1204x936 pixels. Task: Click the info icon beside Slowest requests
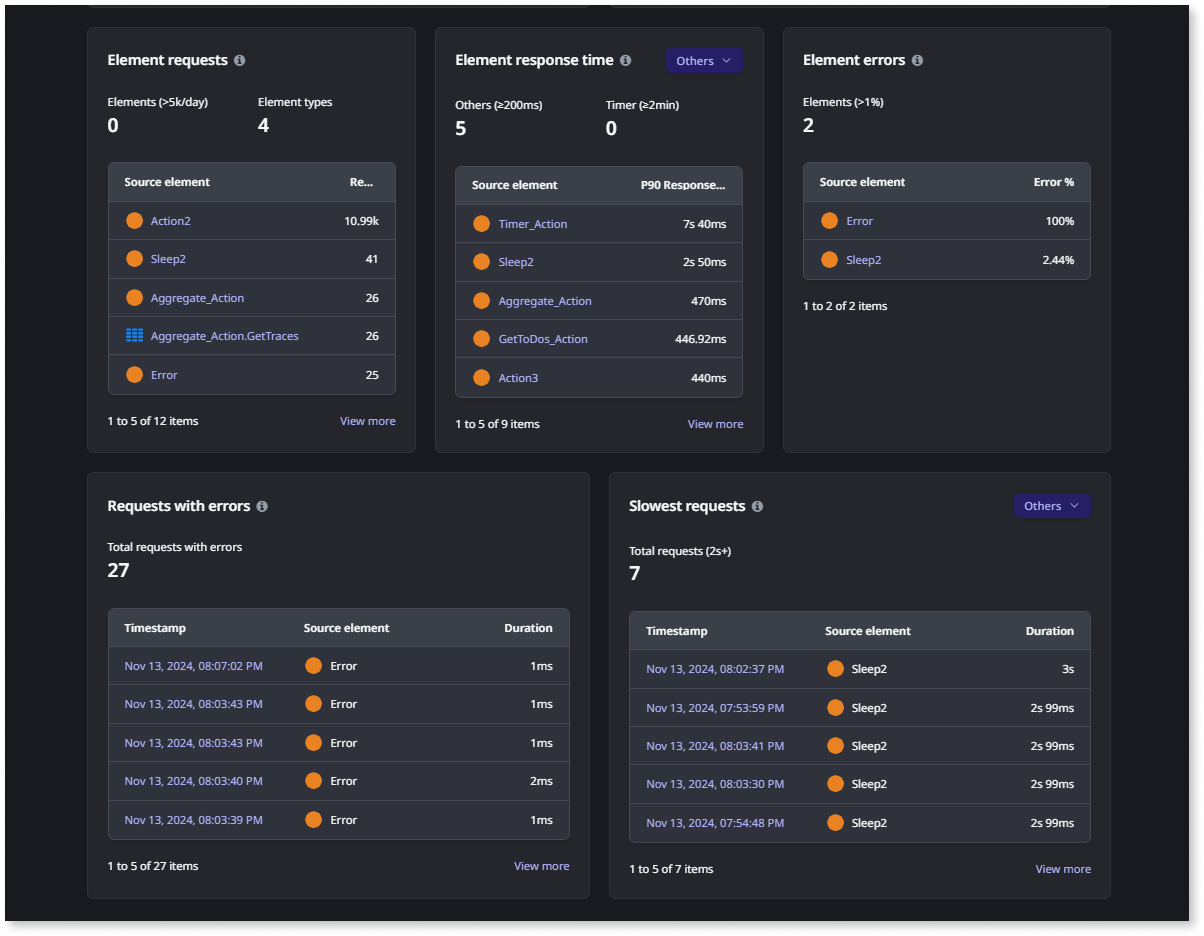click(x=757, y=507)
